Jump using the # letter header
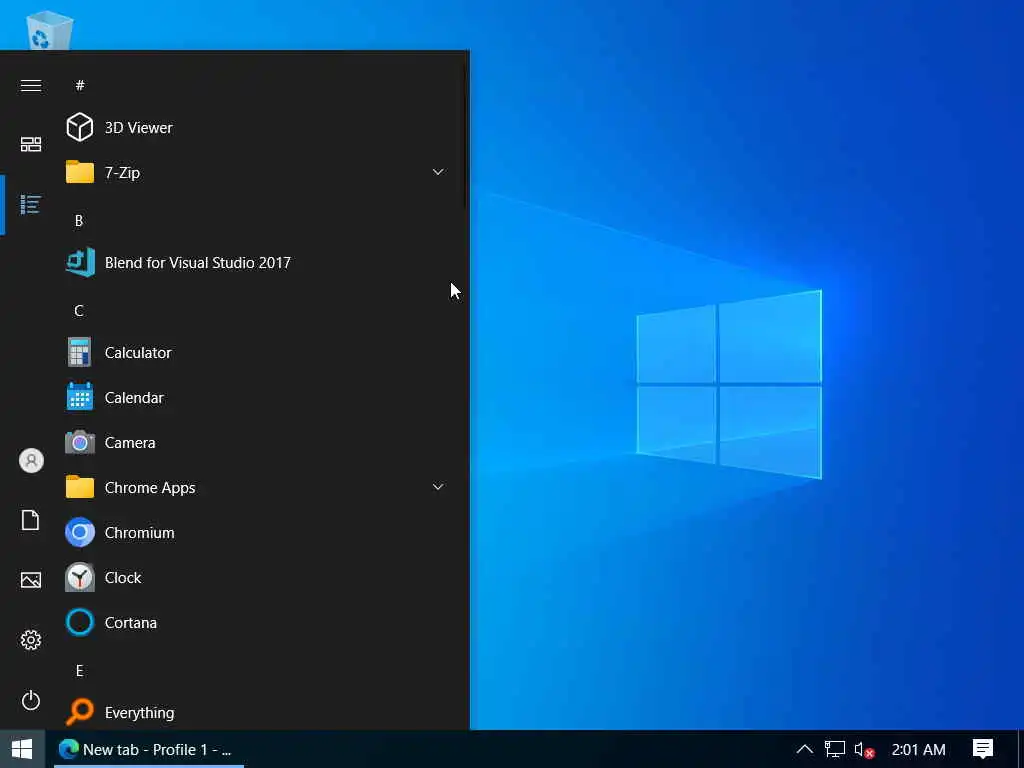 click(80, 85)
